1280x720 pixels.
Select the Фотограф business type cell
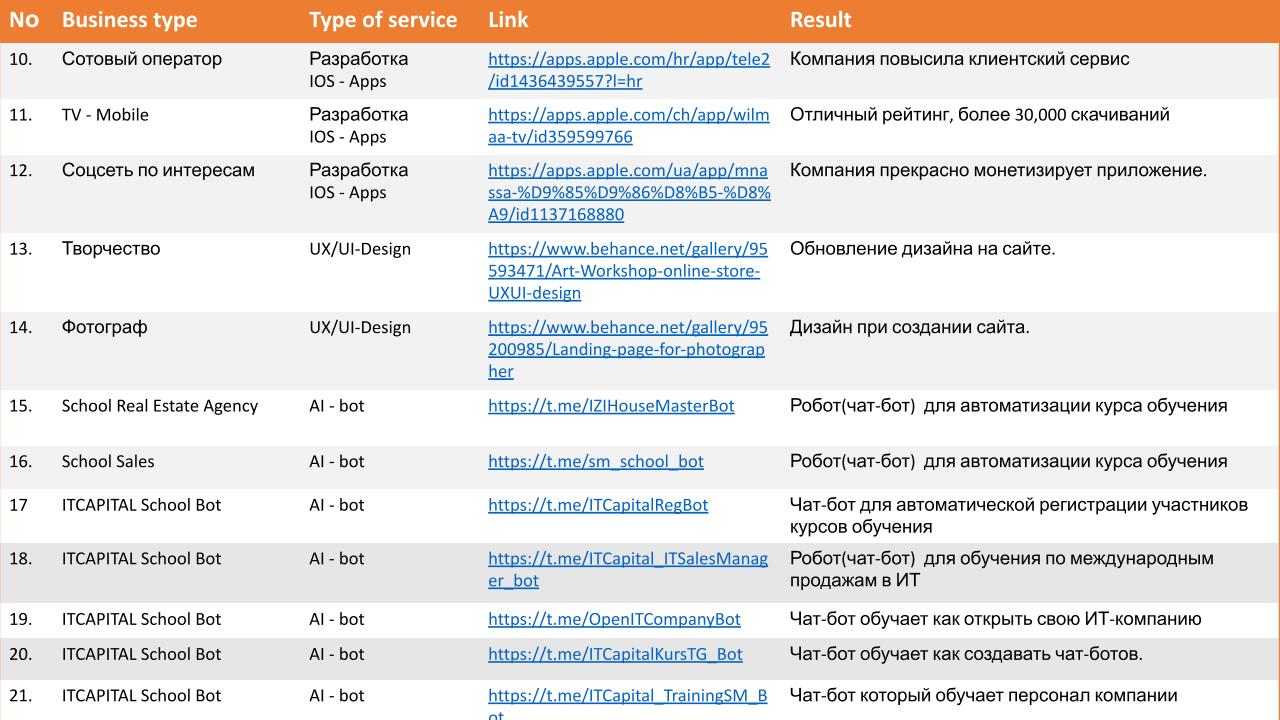tap(104, 328)
